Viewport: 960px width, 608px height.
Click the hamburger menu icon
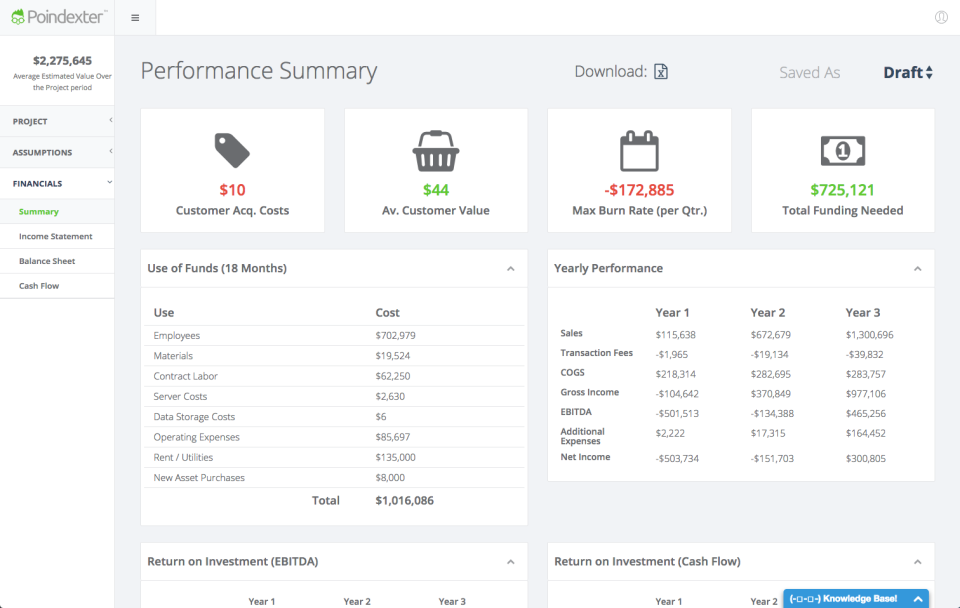[134, 17]
